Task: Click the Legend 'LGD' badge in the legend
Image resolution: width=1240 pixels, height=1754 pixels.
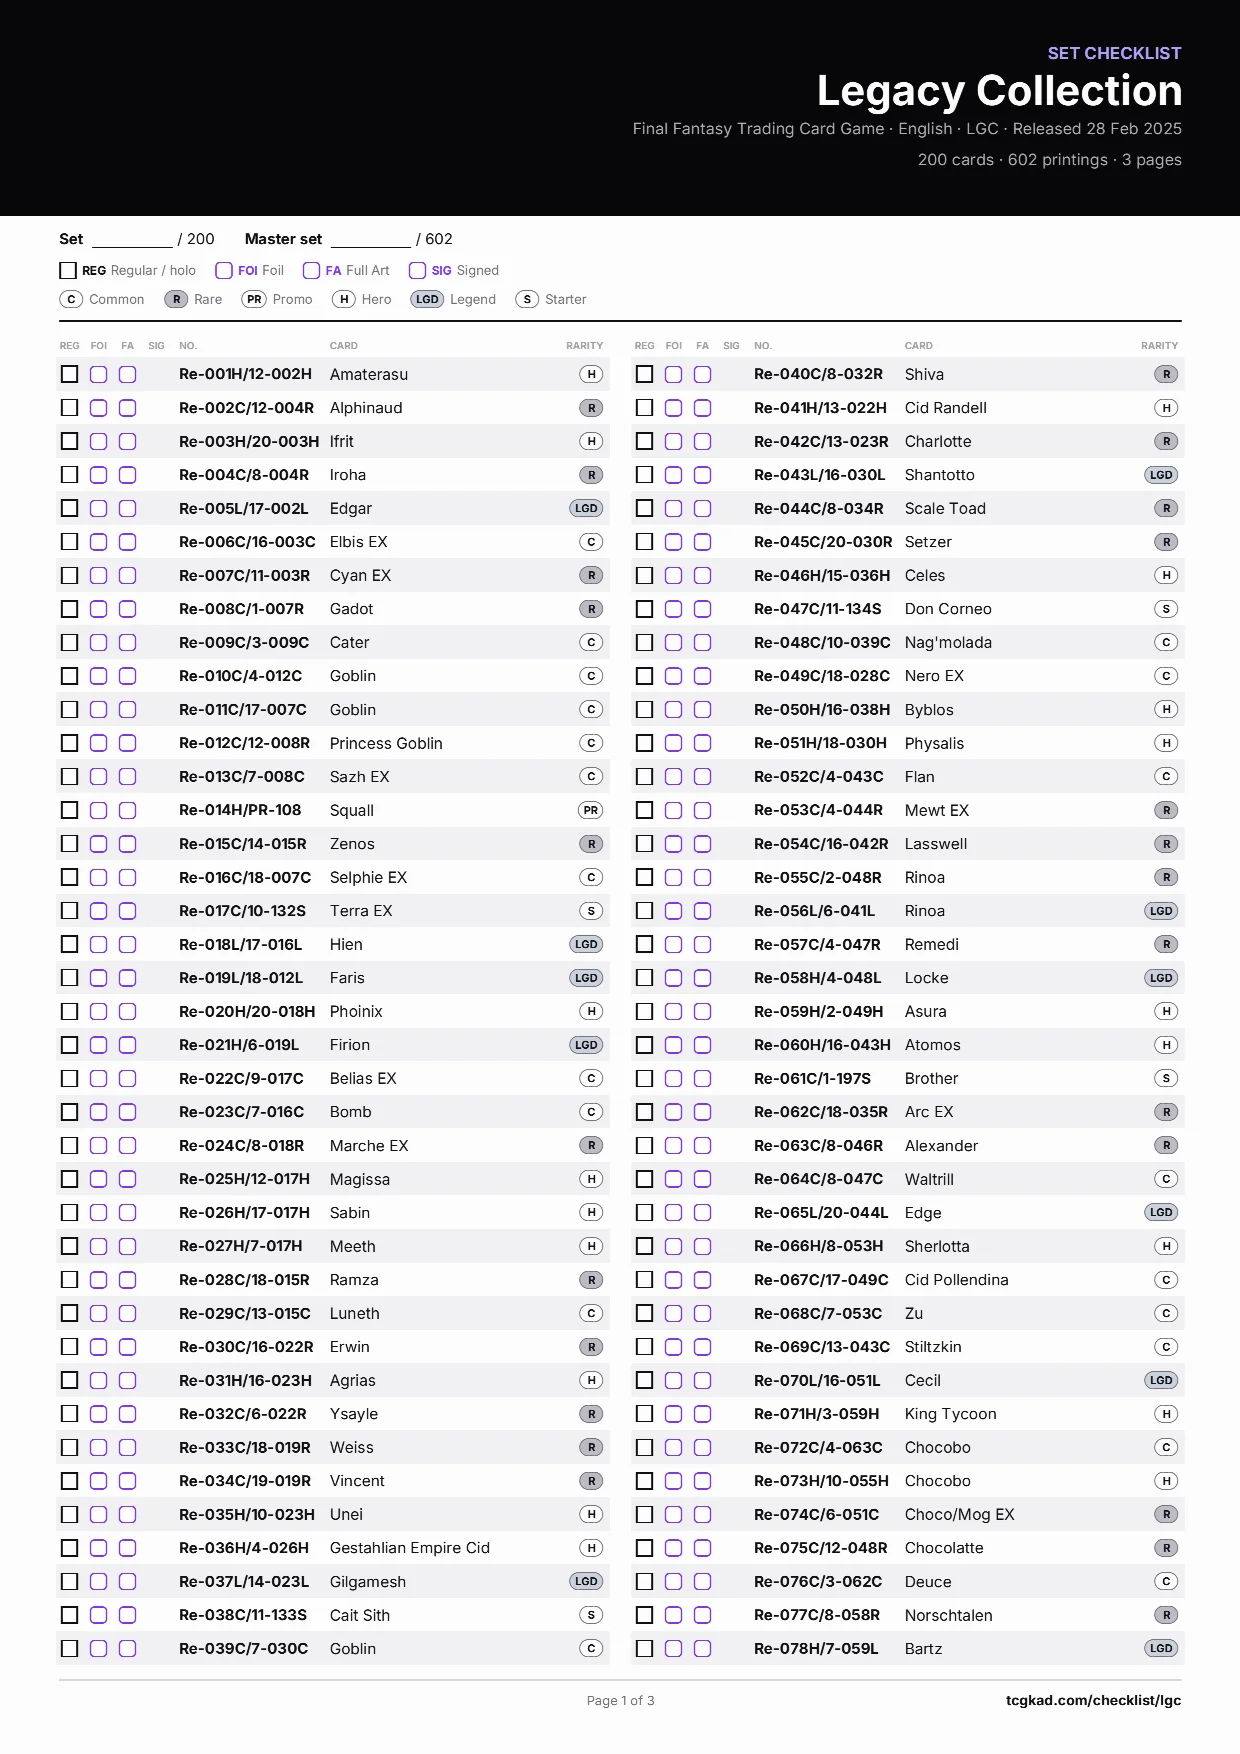Action: [427, 299]
